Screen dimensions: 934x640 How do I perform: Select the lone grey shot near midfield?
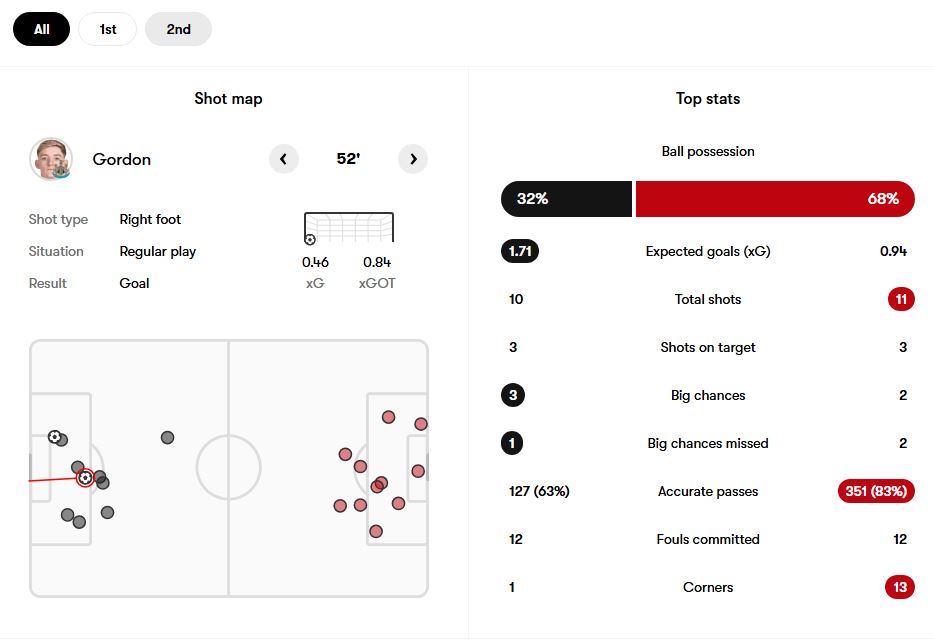[167, 437]
